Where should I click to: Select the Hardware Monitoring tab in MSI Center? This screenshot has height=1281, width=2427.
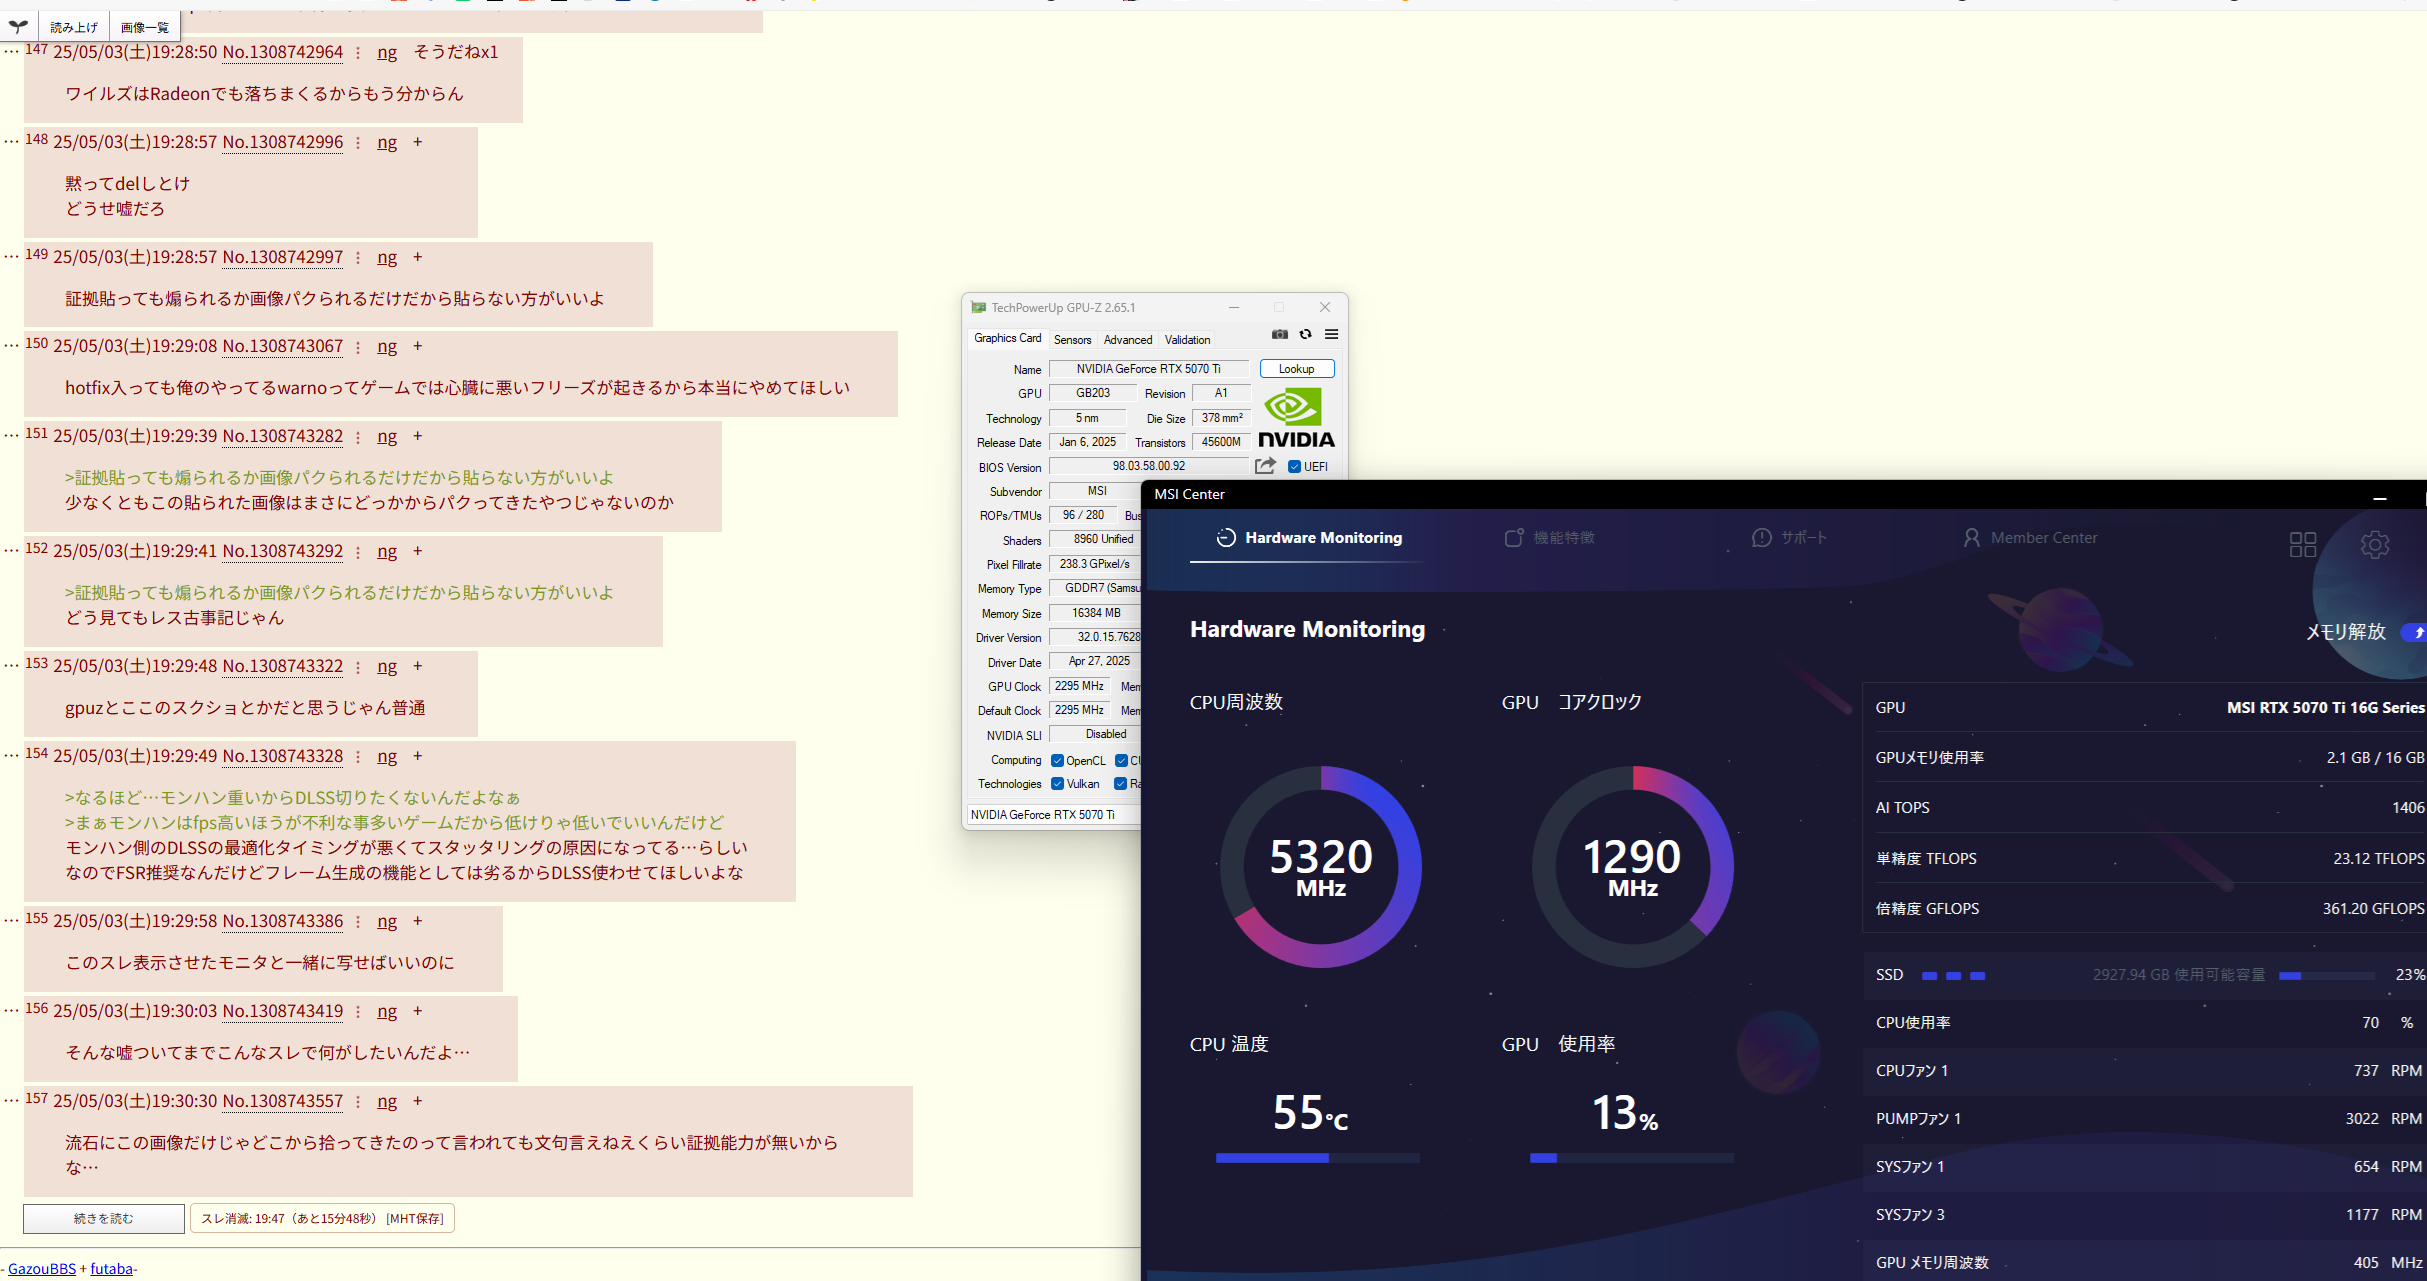pos(1309,538)
